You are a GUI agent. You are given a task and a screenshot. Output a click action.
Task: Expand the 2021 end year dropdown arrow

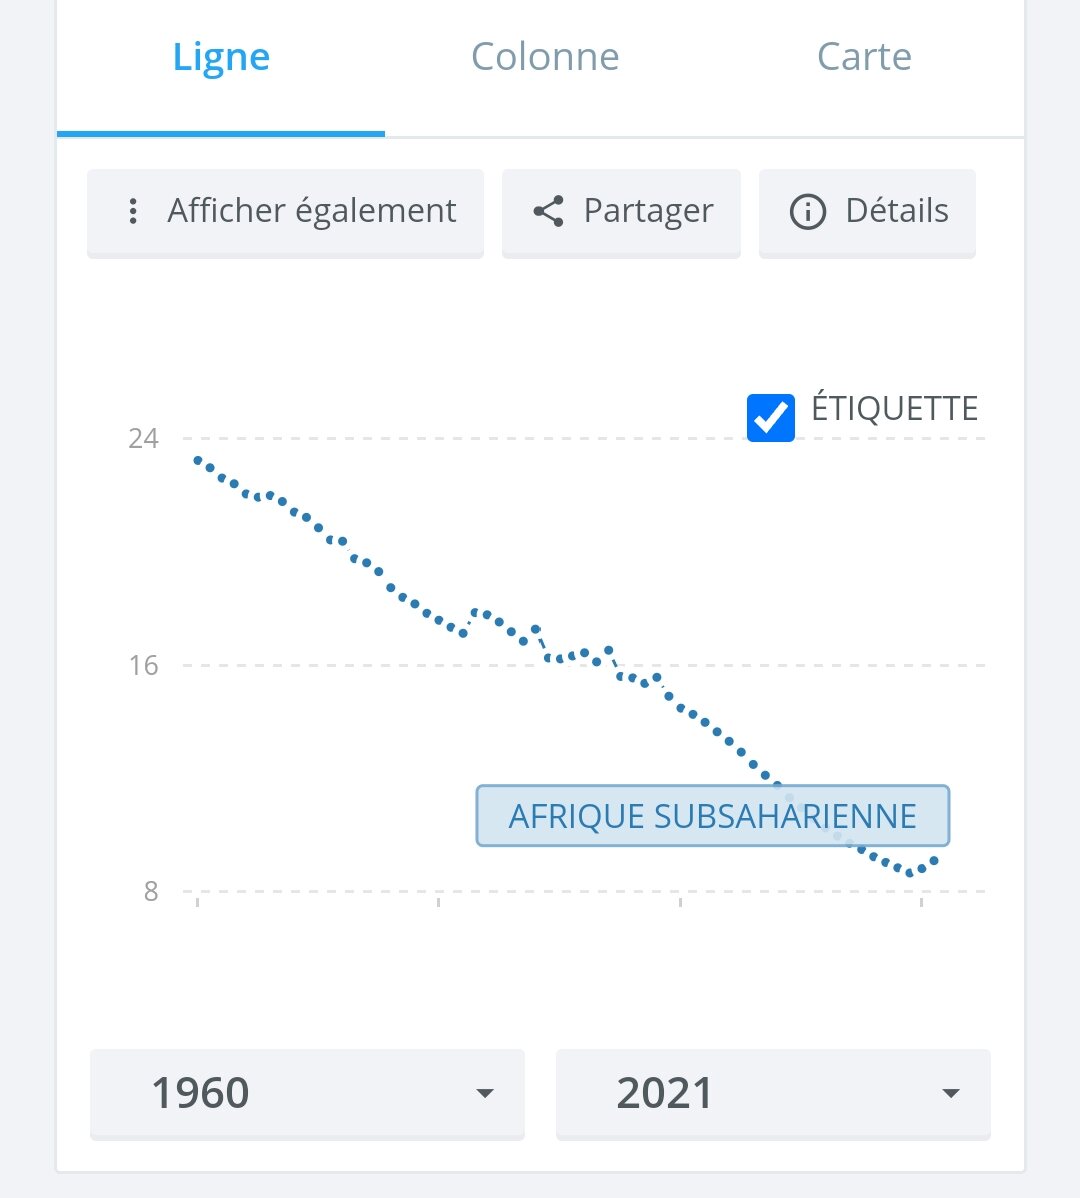tap(950, 1093)
